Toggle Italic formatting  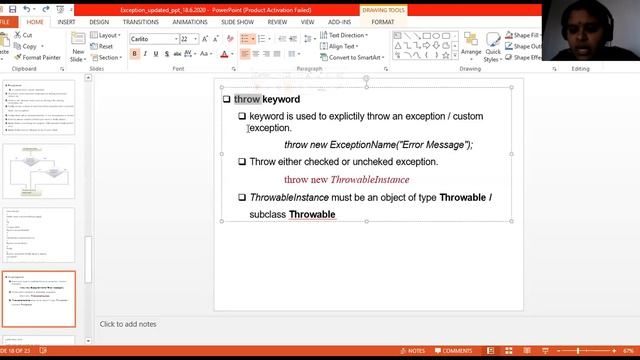pyautogui.click(x=145, y=53)
